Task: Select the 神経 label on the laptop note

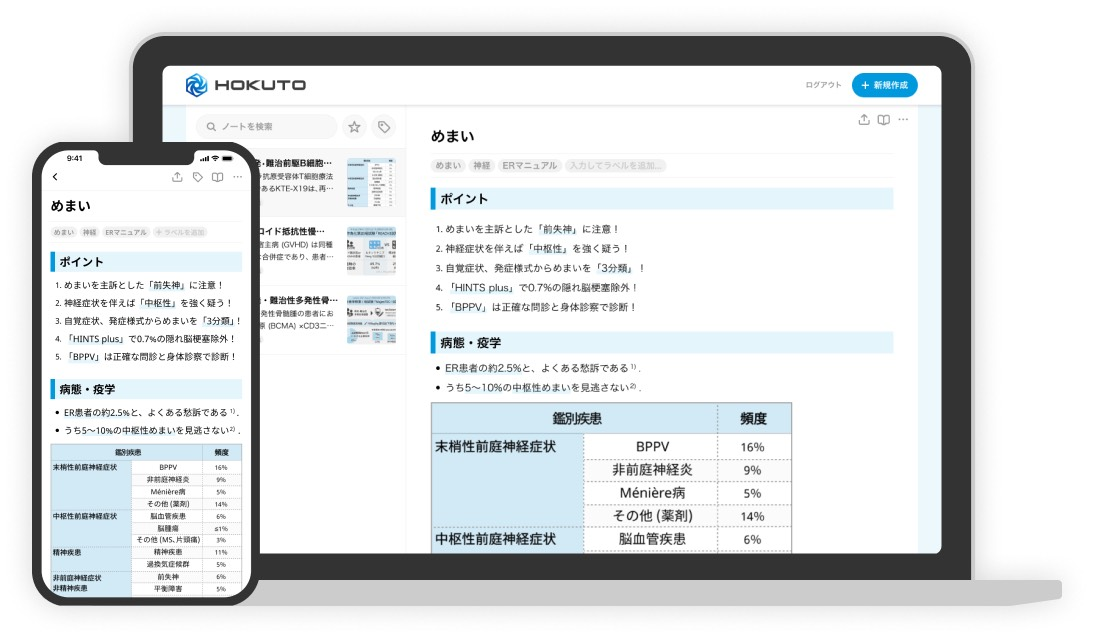Action: (481, 165)
